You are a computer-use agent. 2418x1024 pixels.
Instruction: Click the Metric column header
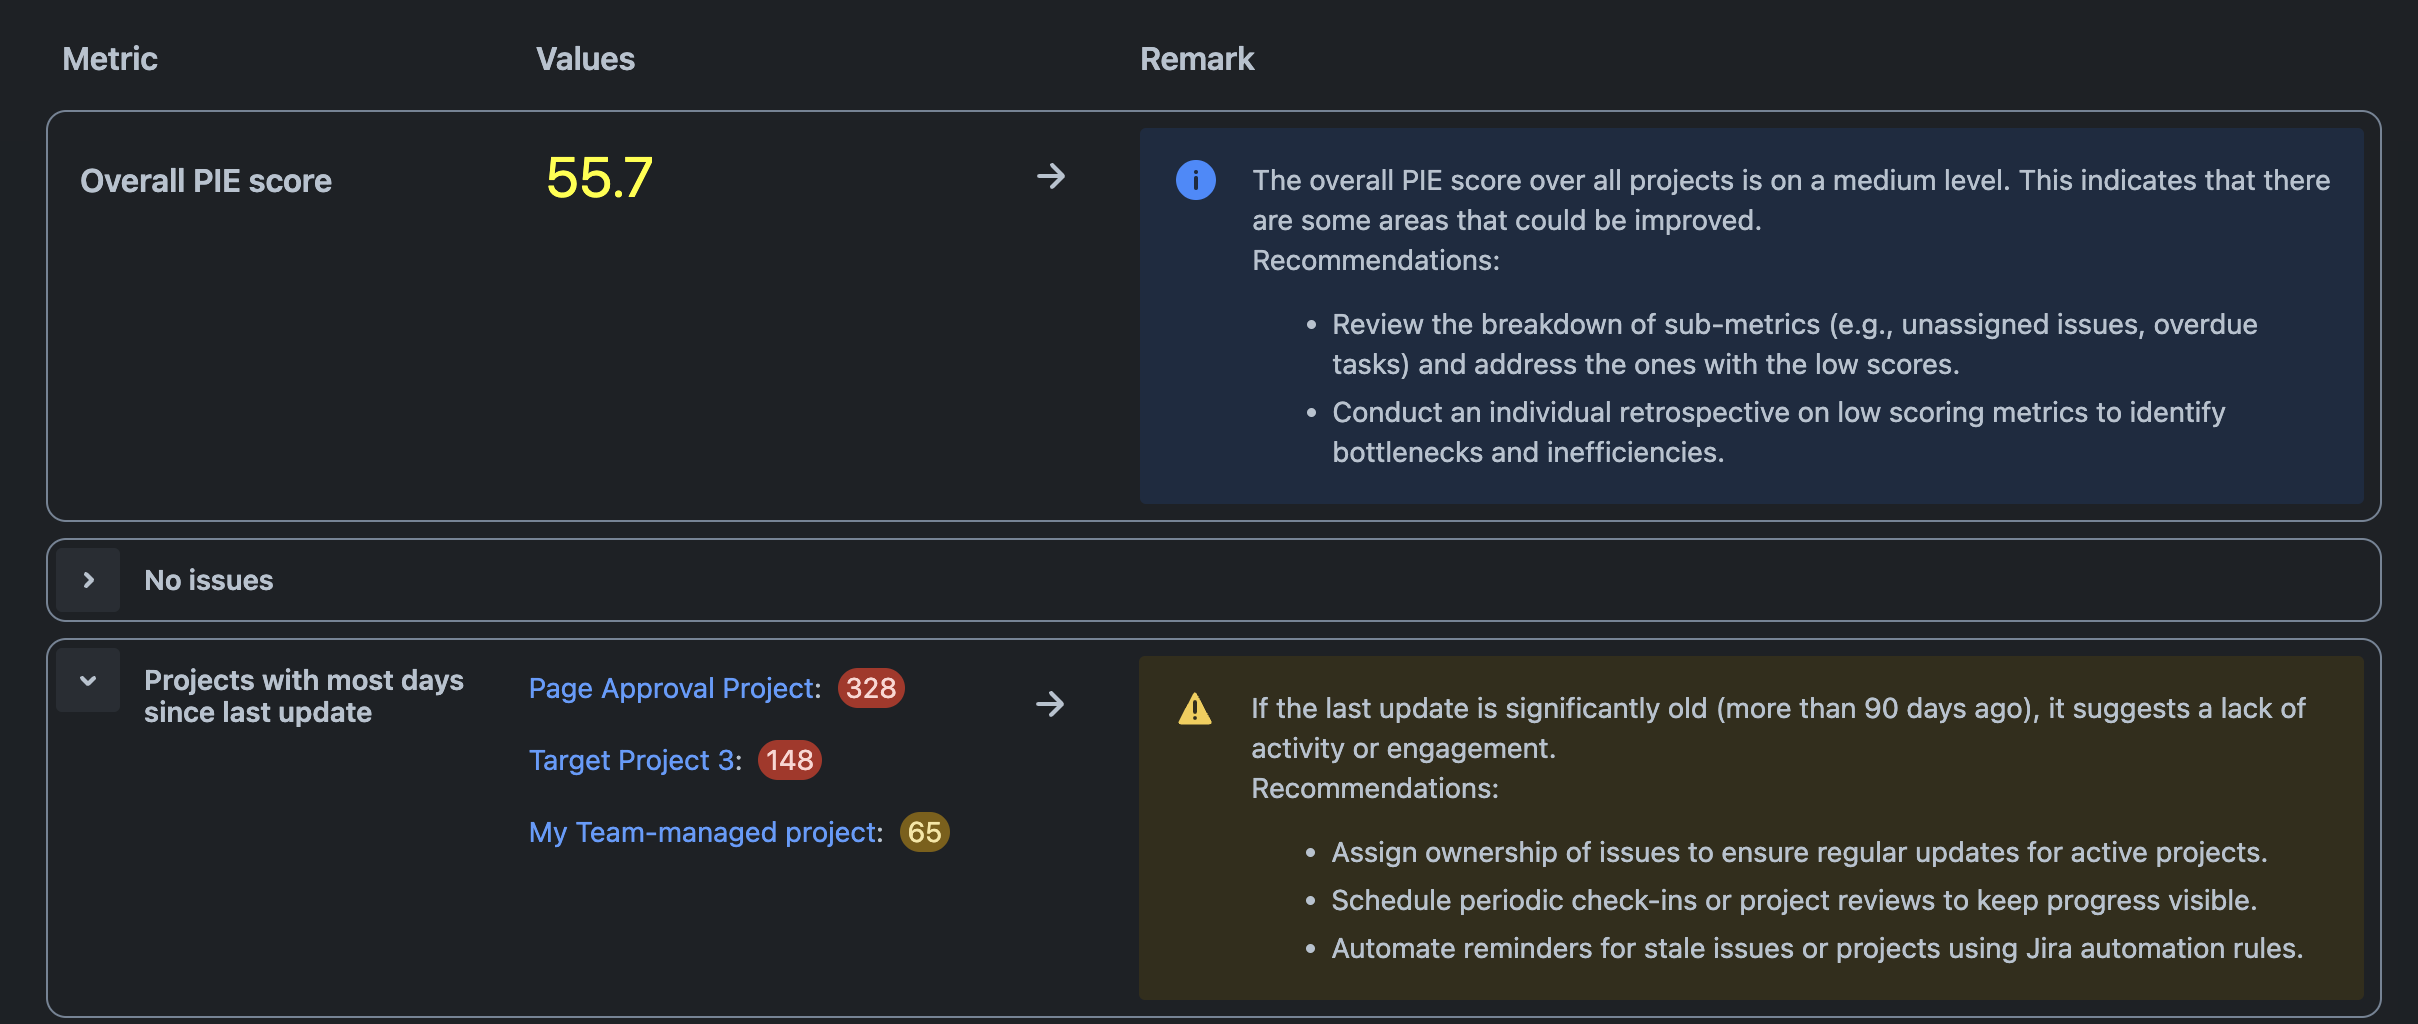(x=110, y=59)
